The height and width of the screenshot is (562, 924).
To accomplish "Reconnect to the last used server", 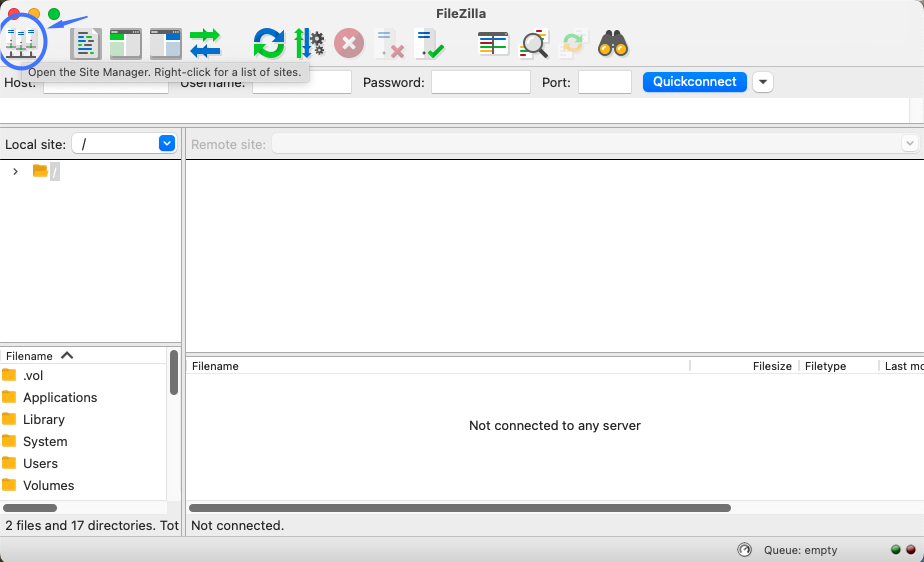I will tap(429, 44).
